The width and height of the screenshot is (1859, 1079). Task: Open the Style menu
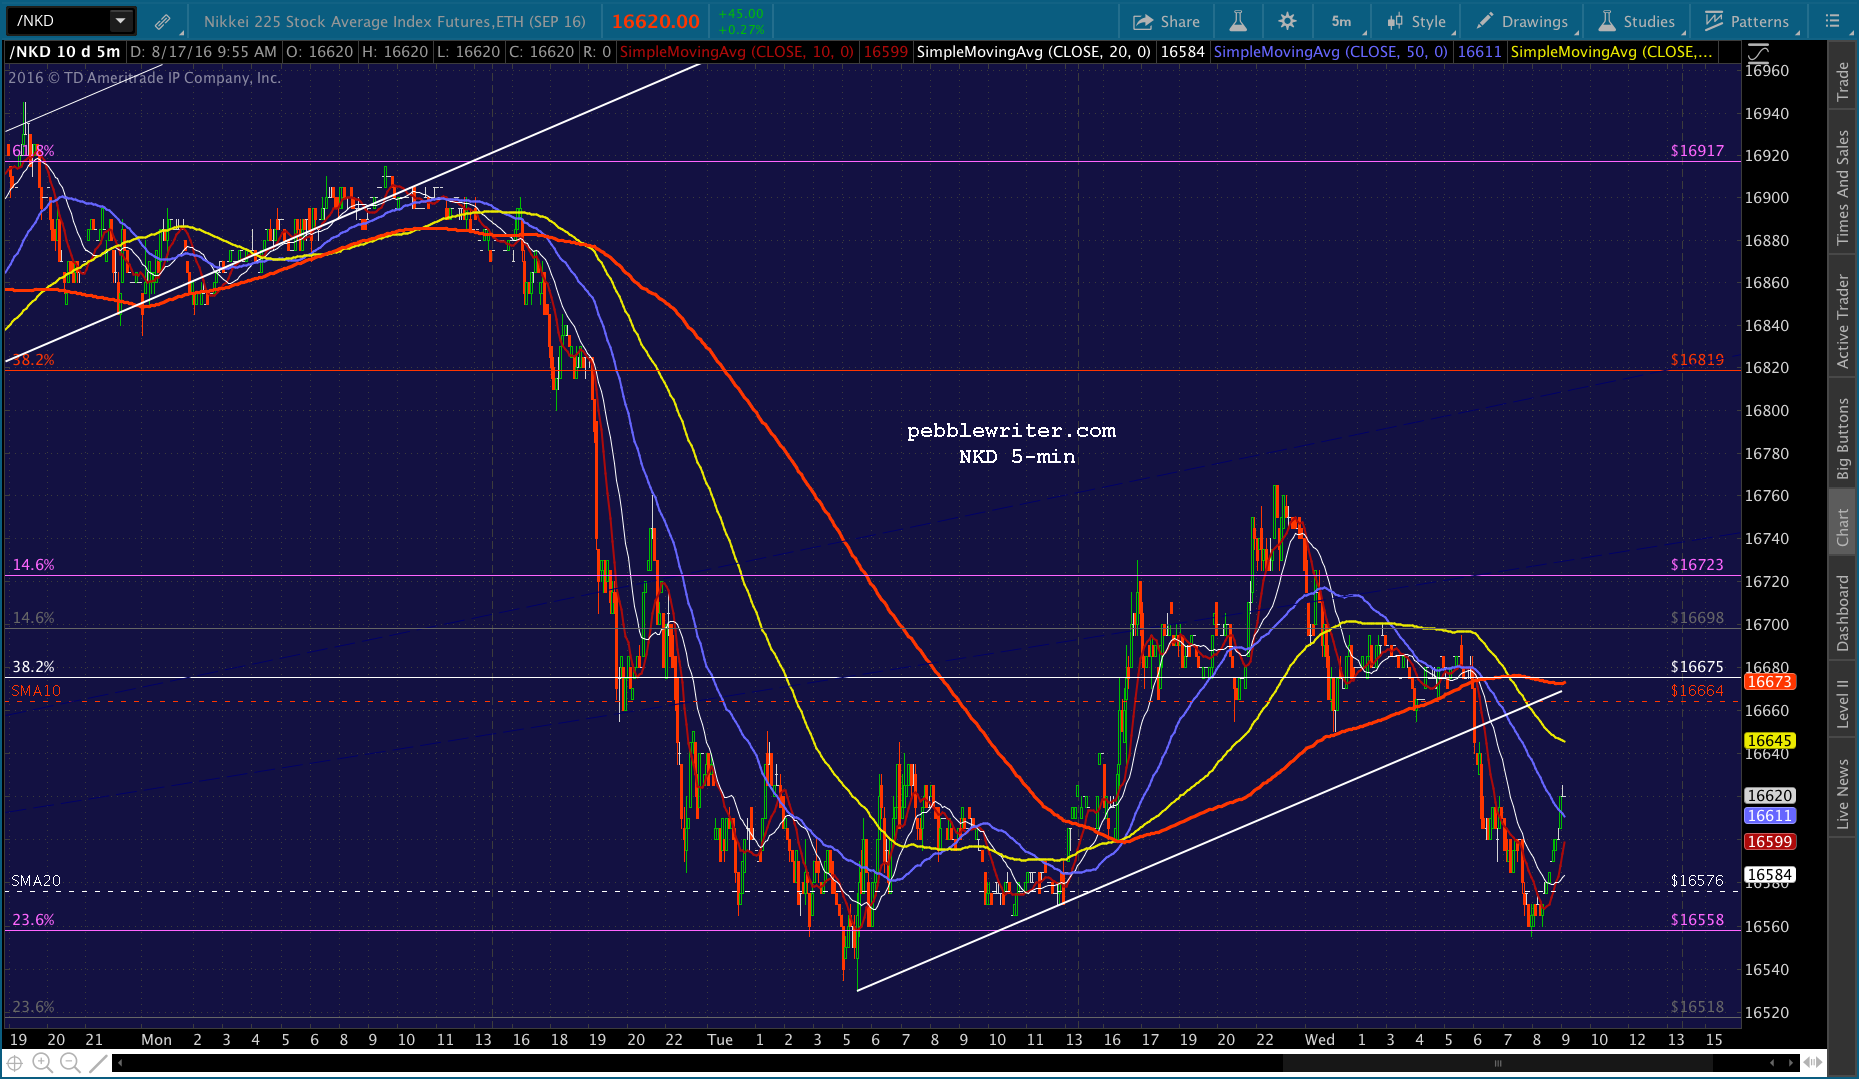[1417, 21]
